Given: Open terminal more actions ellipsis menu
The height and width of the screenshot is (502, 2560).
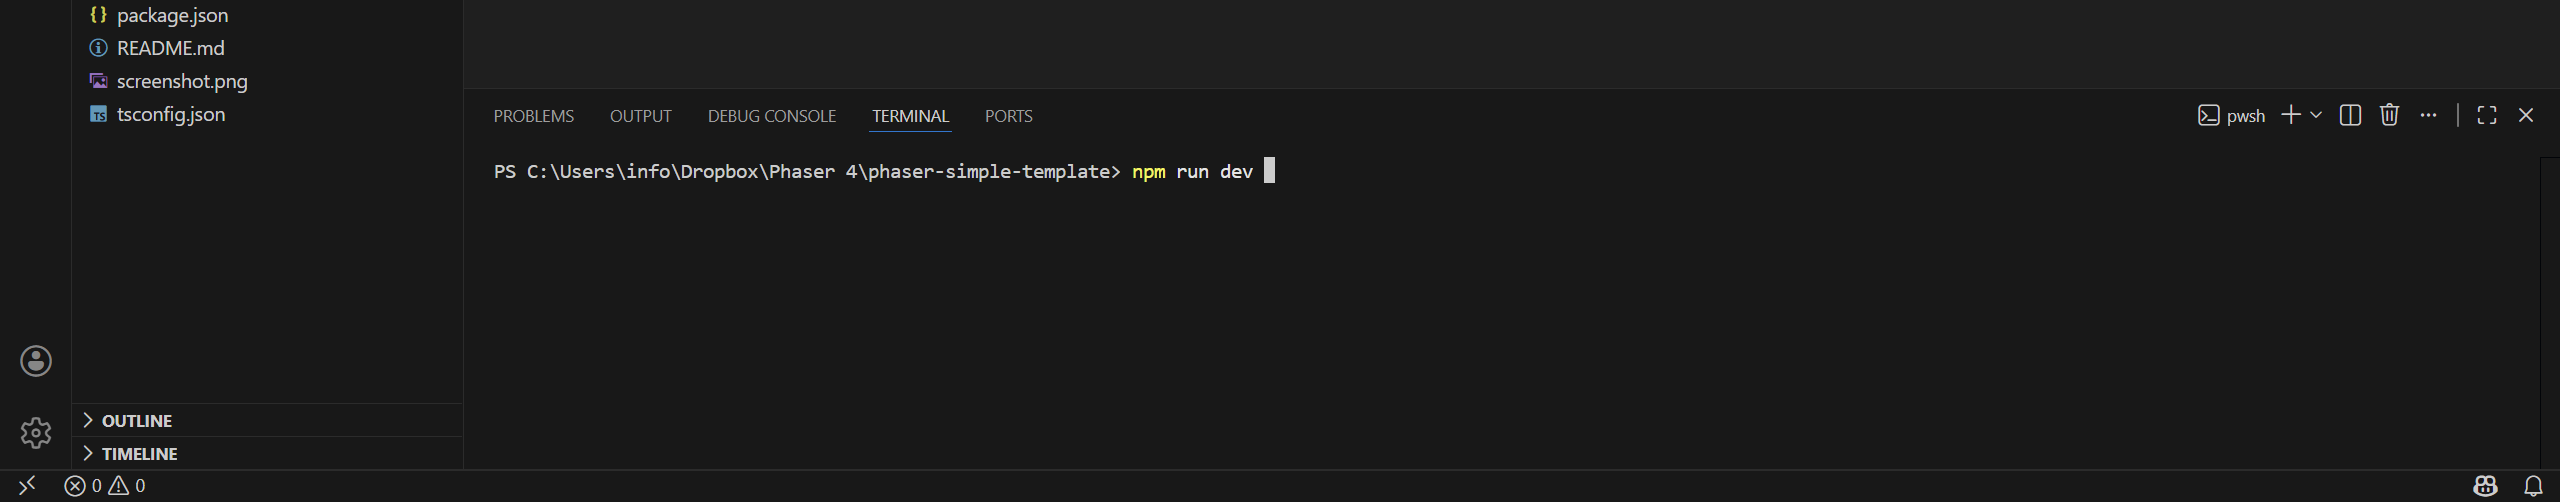Looking at the screenshot, I should coord(2428,116).
